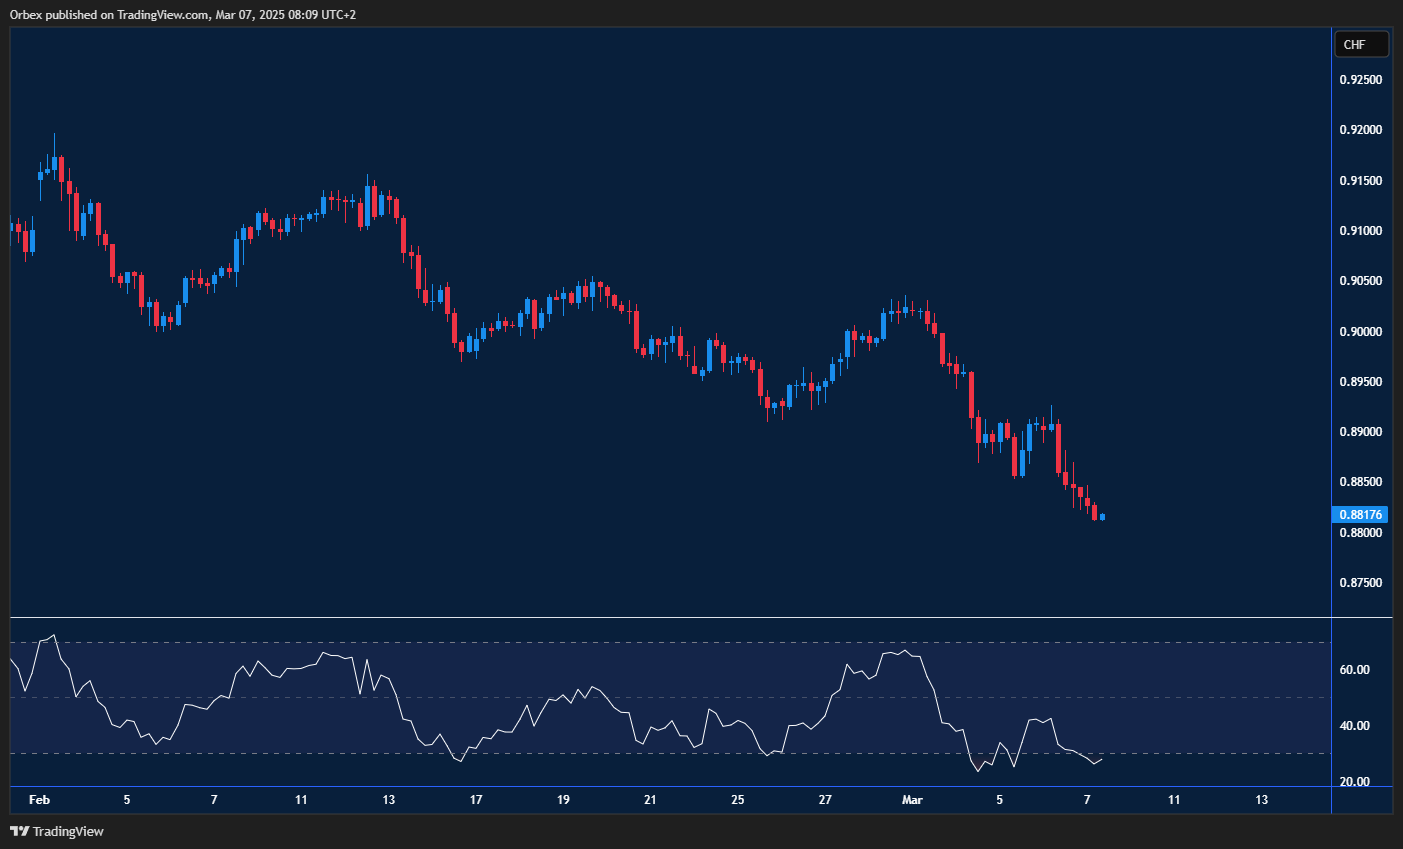This screenshot has height=849, width=1403.
Task: Toggle the 0.88000 price level label
Action: click(1363, 533)
